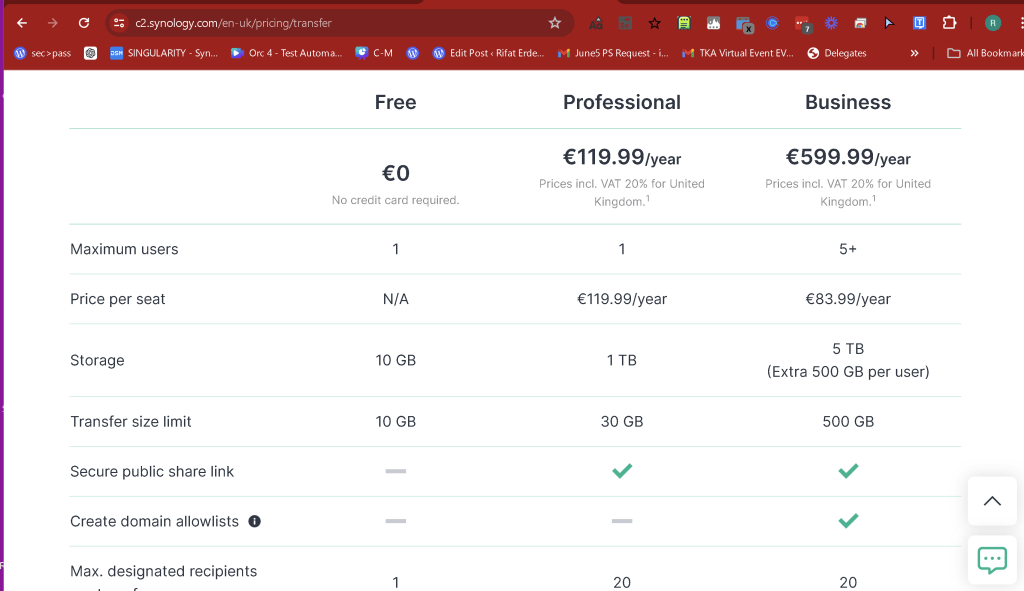Click the info icon next to Create domain allowlists
The height and width of the screenshot is (591, 1024).
click(255, 521)
